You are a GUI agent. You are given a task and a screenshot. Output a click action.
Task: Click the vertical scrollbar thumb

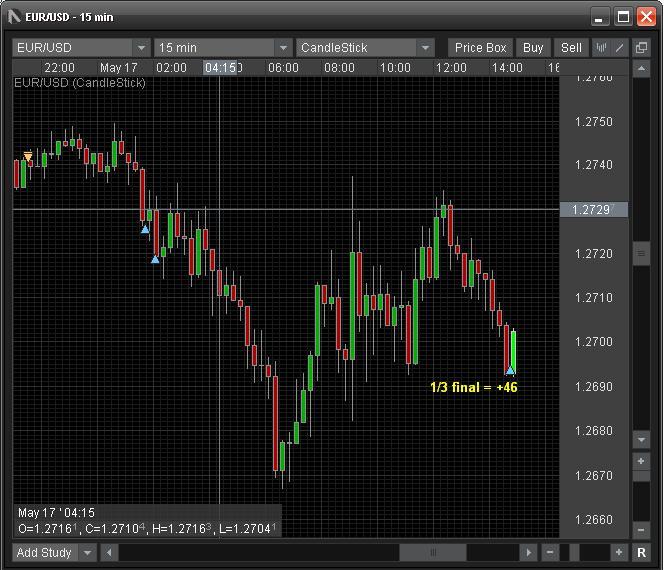(642, 254)
